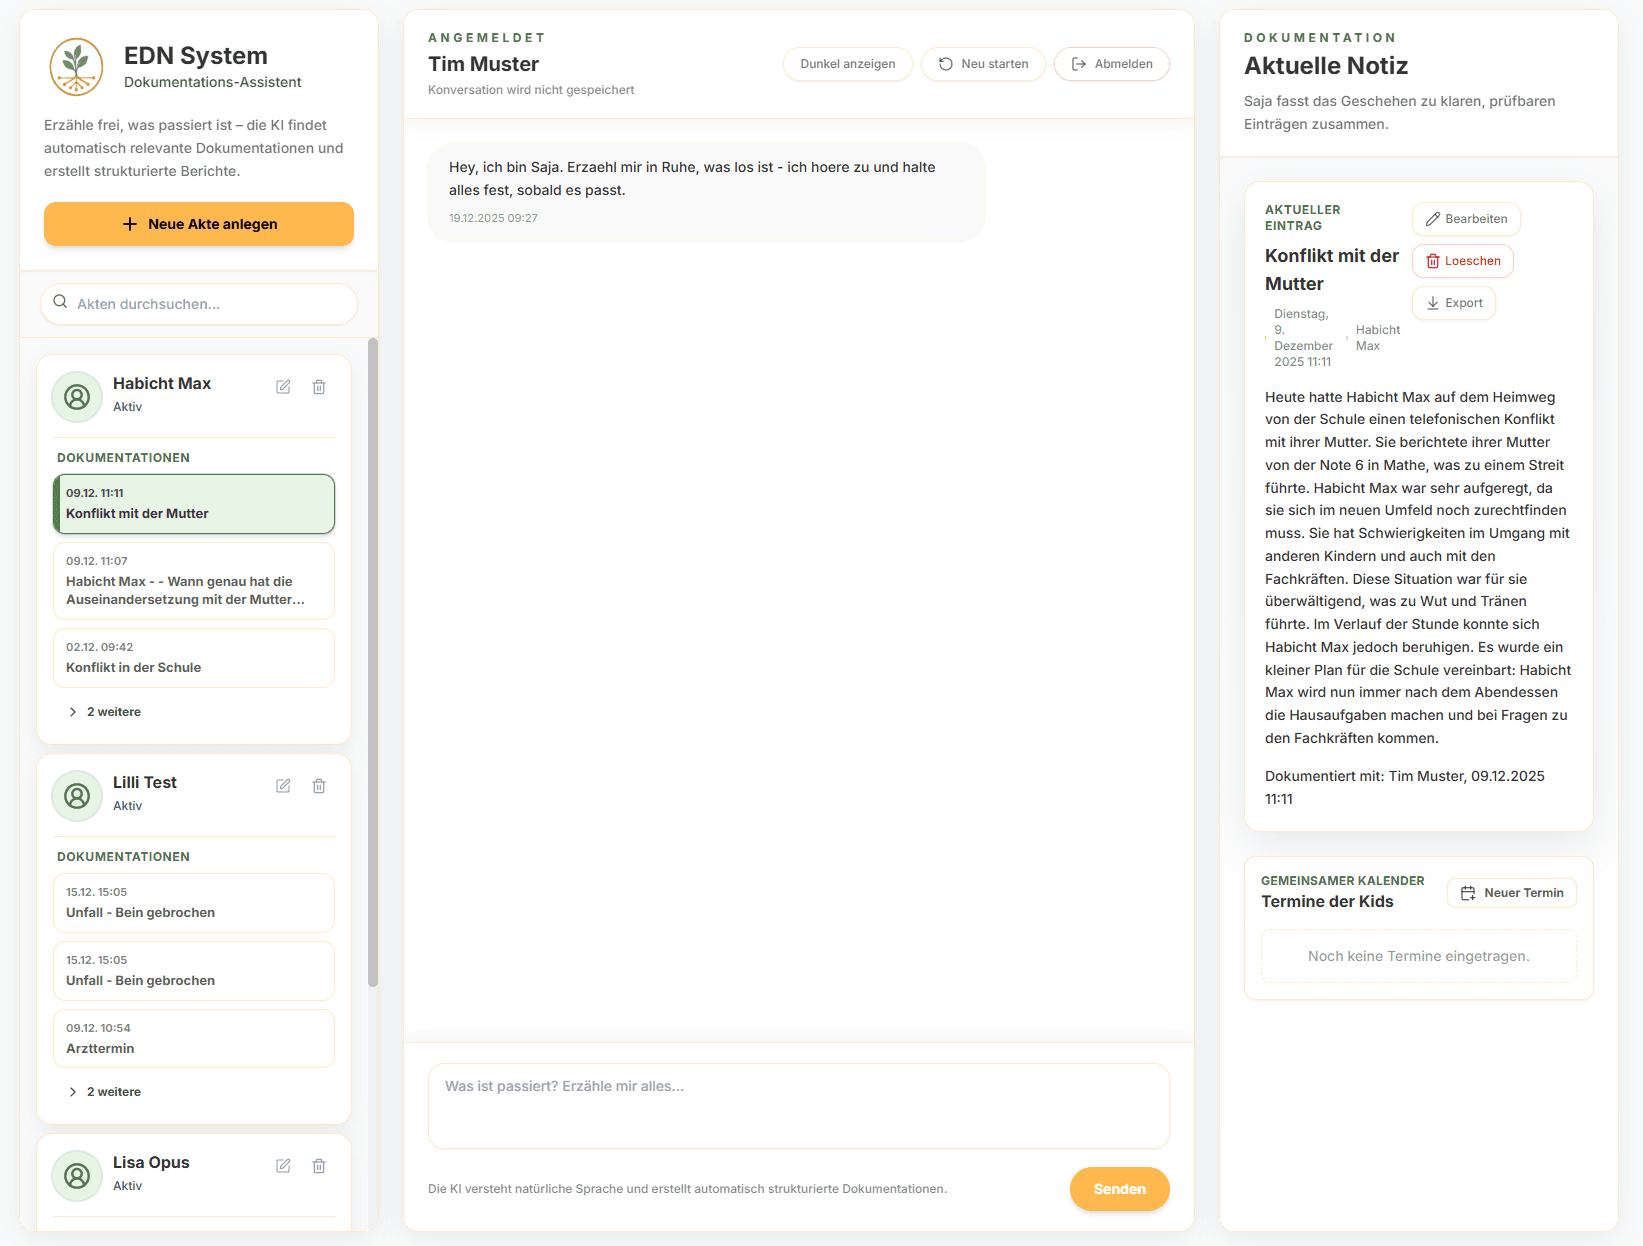Select the Arzttermin documentation entry

point(193,1038)
